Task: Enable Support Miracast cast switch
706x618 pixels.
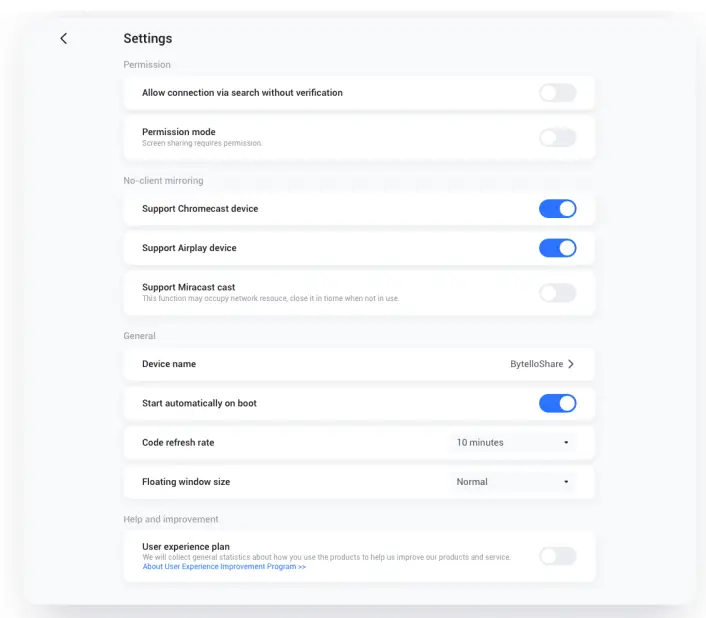Action: [557, 293]
